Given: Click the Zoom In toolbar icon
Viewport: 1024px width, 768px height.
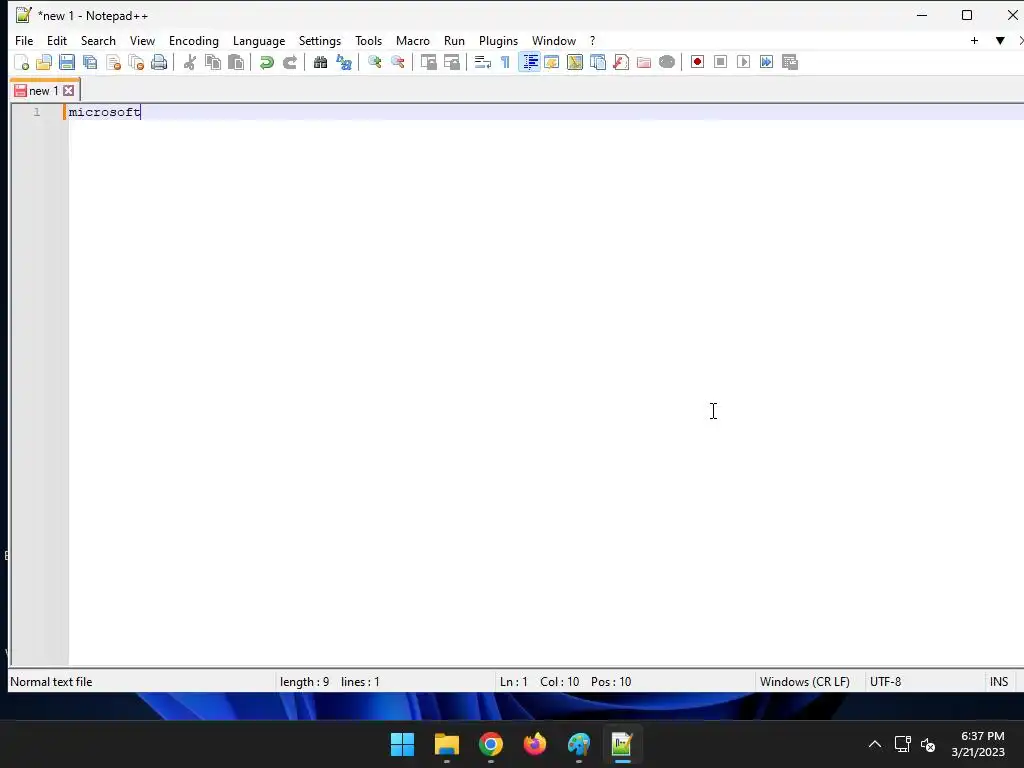Looking at the screenshot, I should 375,62.
